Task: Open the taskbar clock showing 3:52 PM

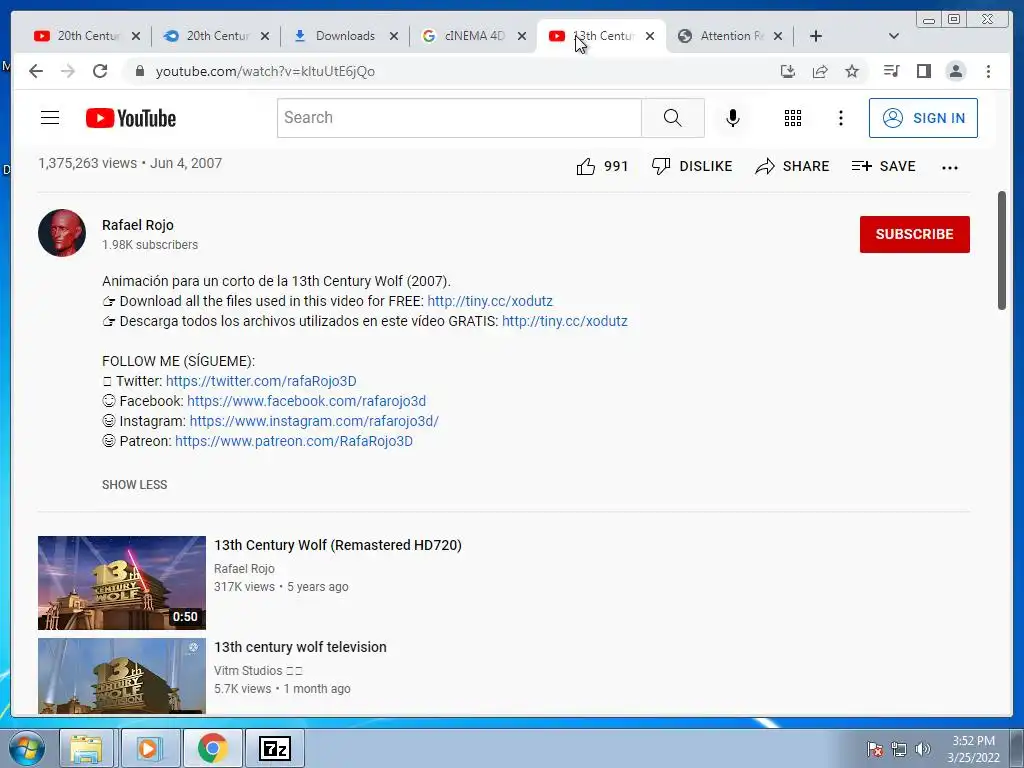Action: pyautogui.click(x=973, y=749)
